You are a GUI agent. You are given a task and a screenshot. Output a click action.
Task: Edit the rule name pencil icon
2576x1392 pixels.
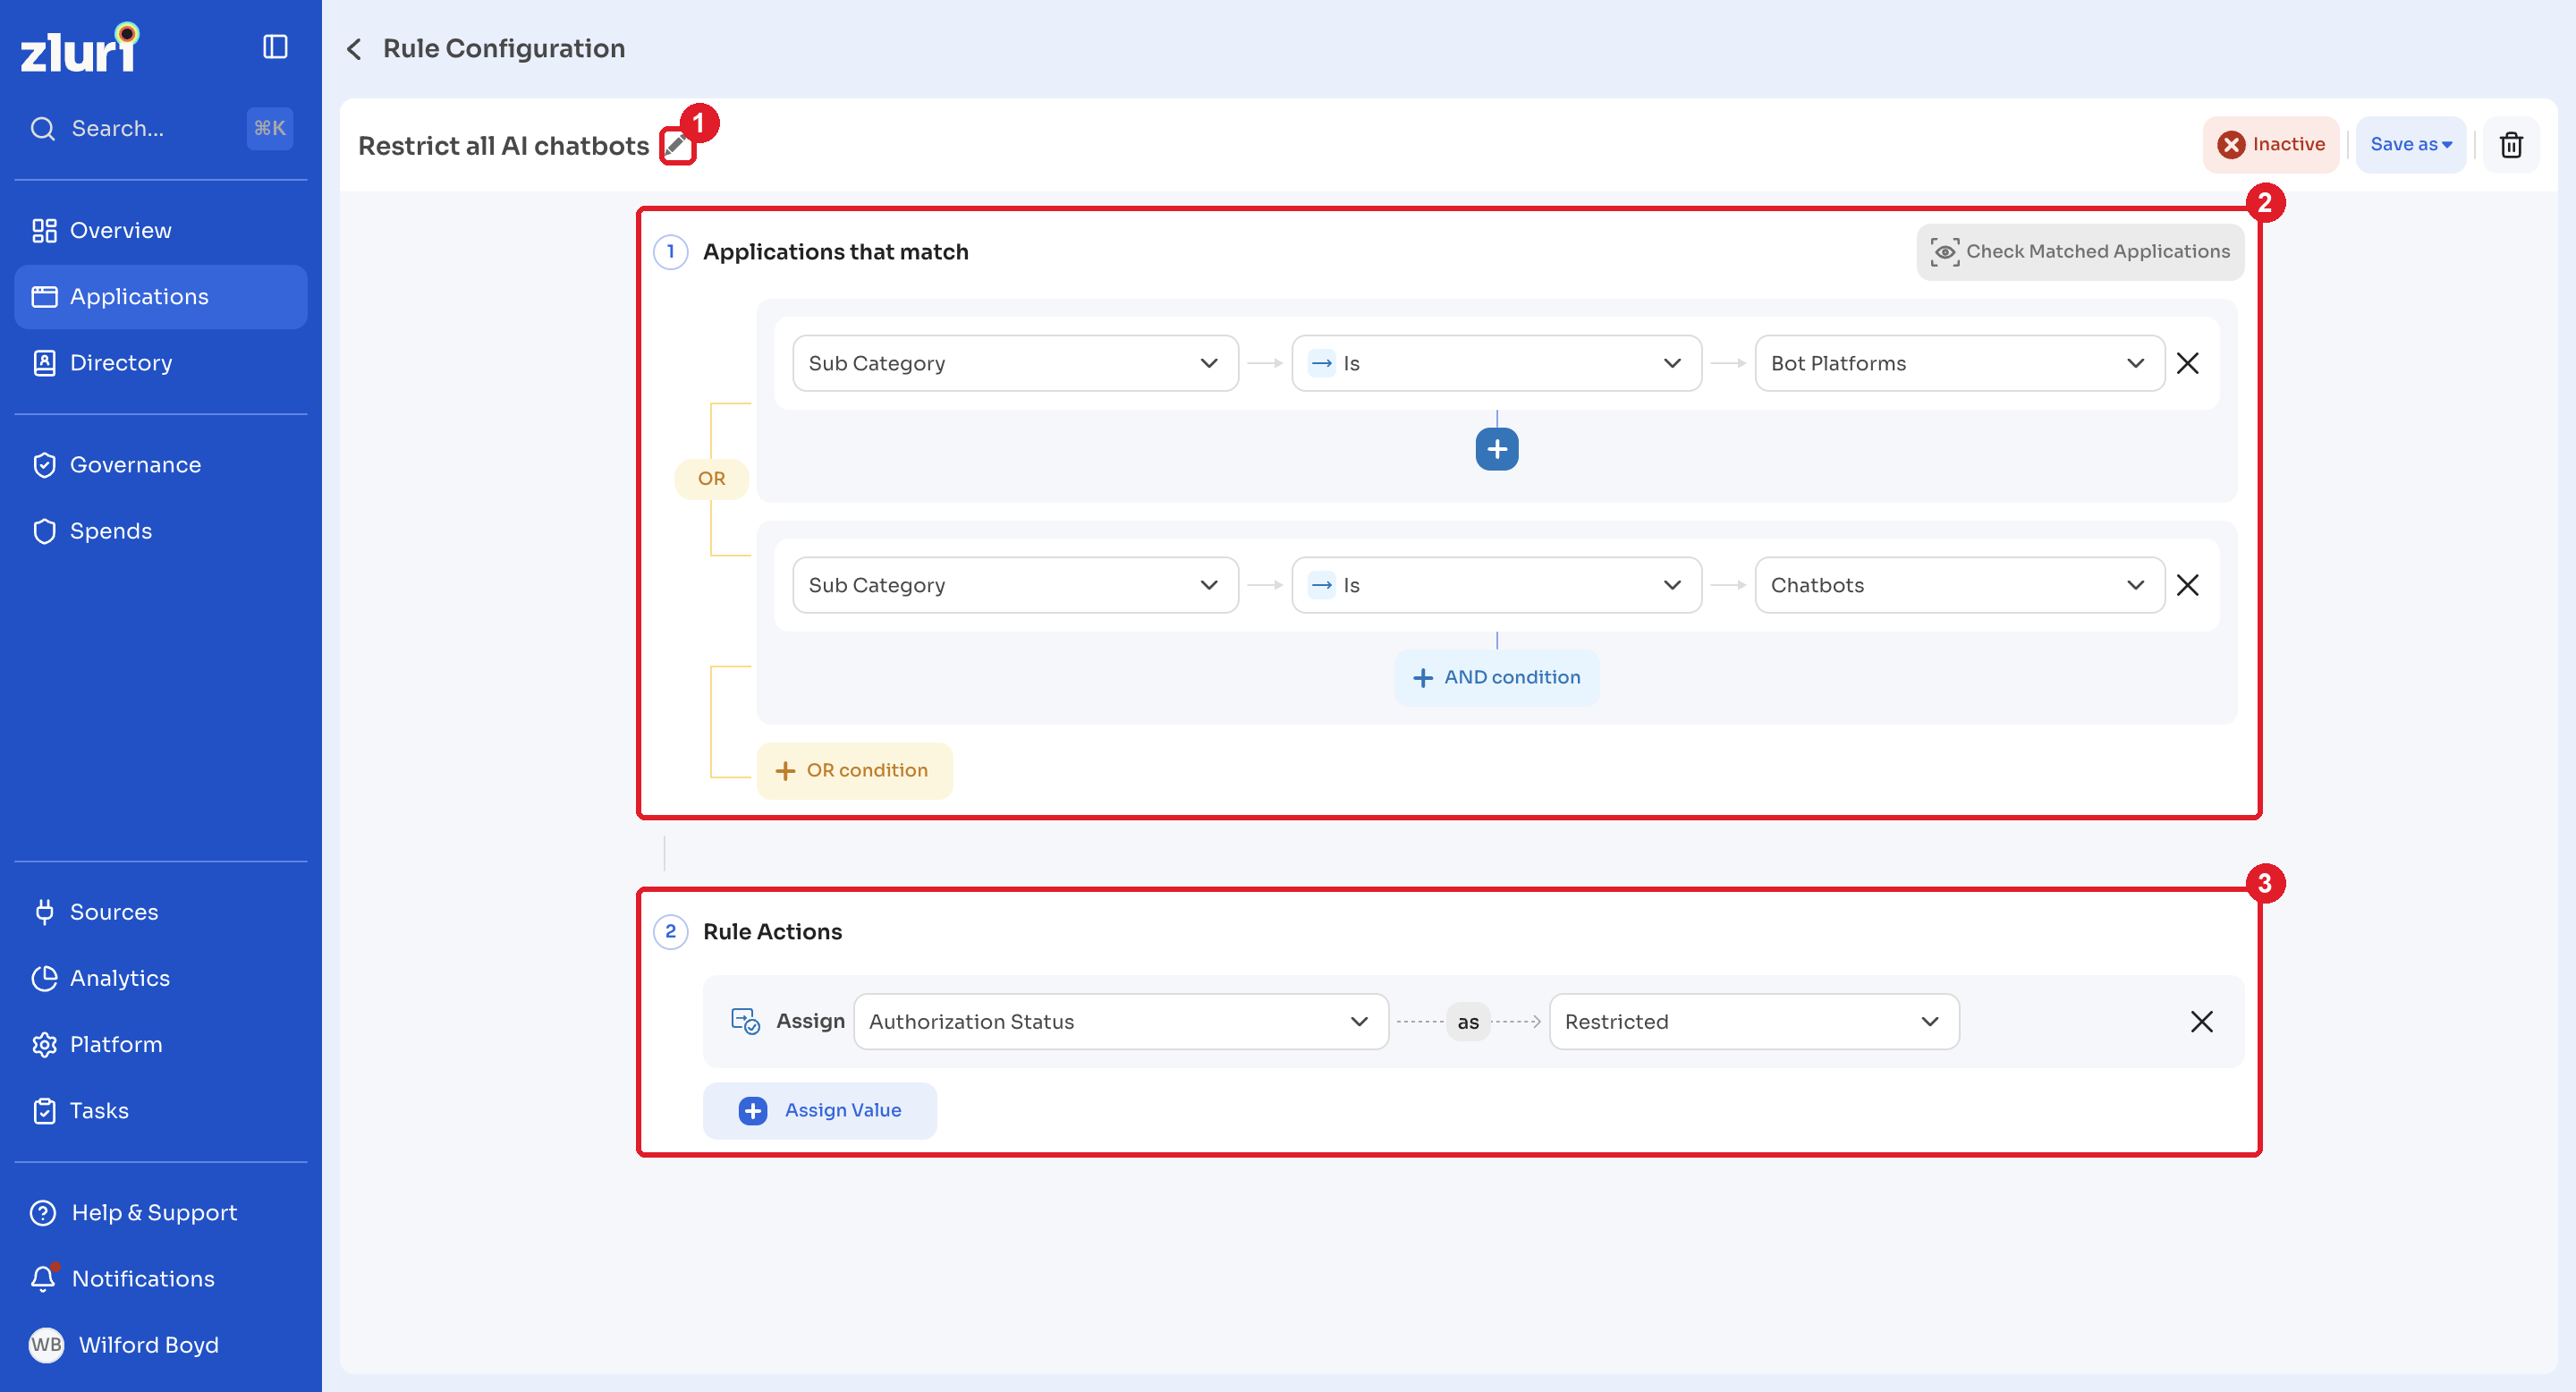coord(676,146)
